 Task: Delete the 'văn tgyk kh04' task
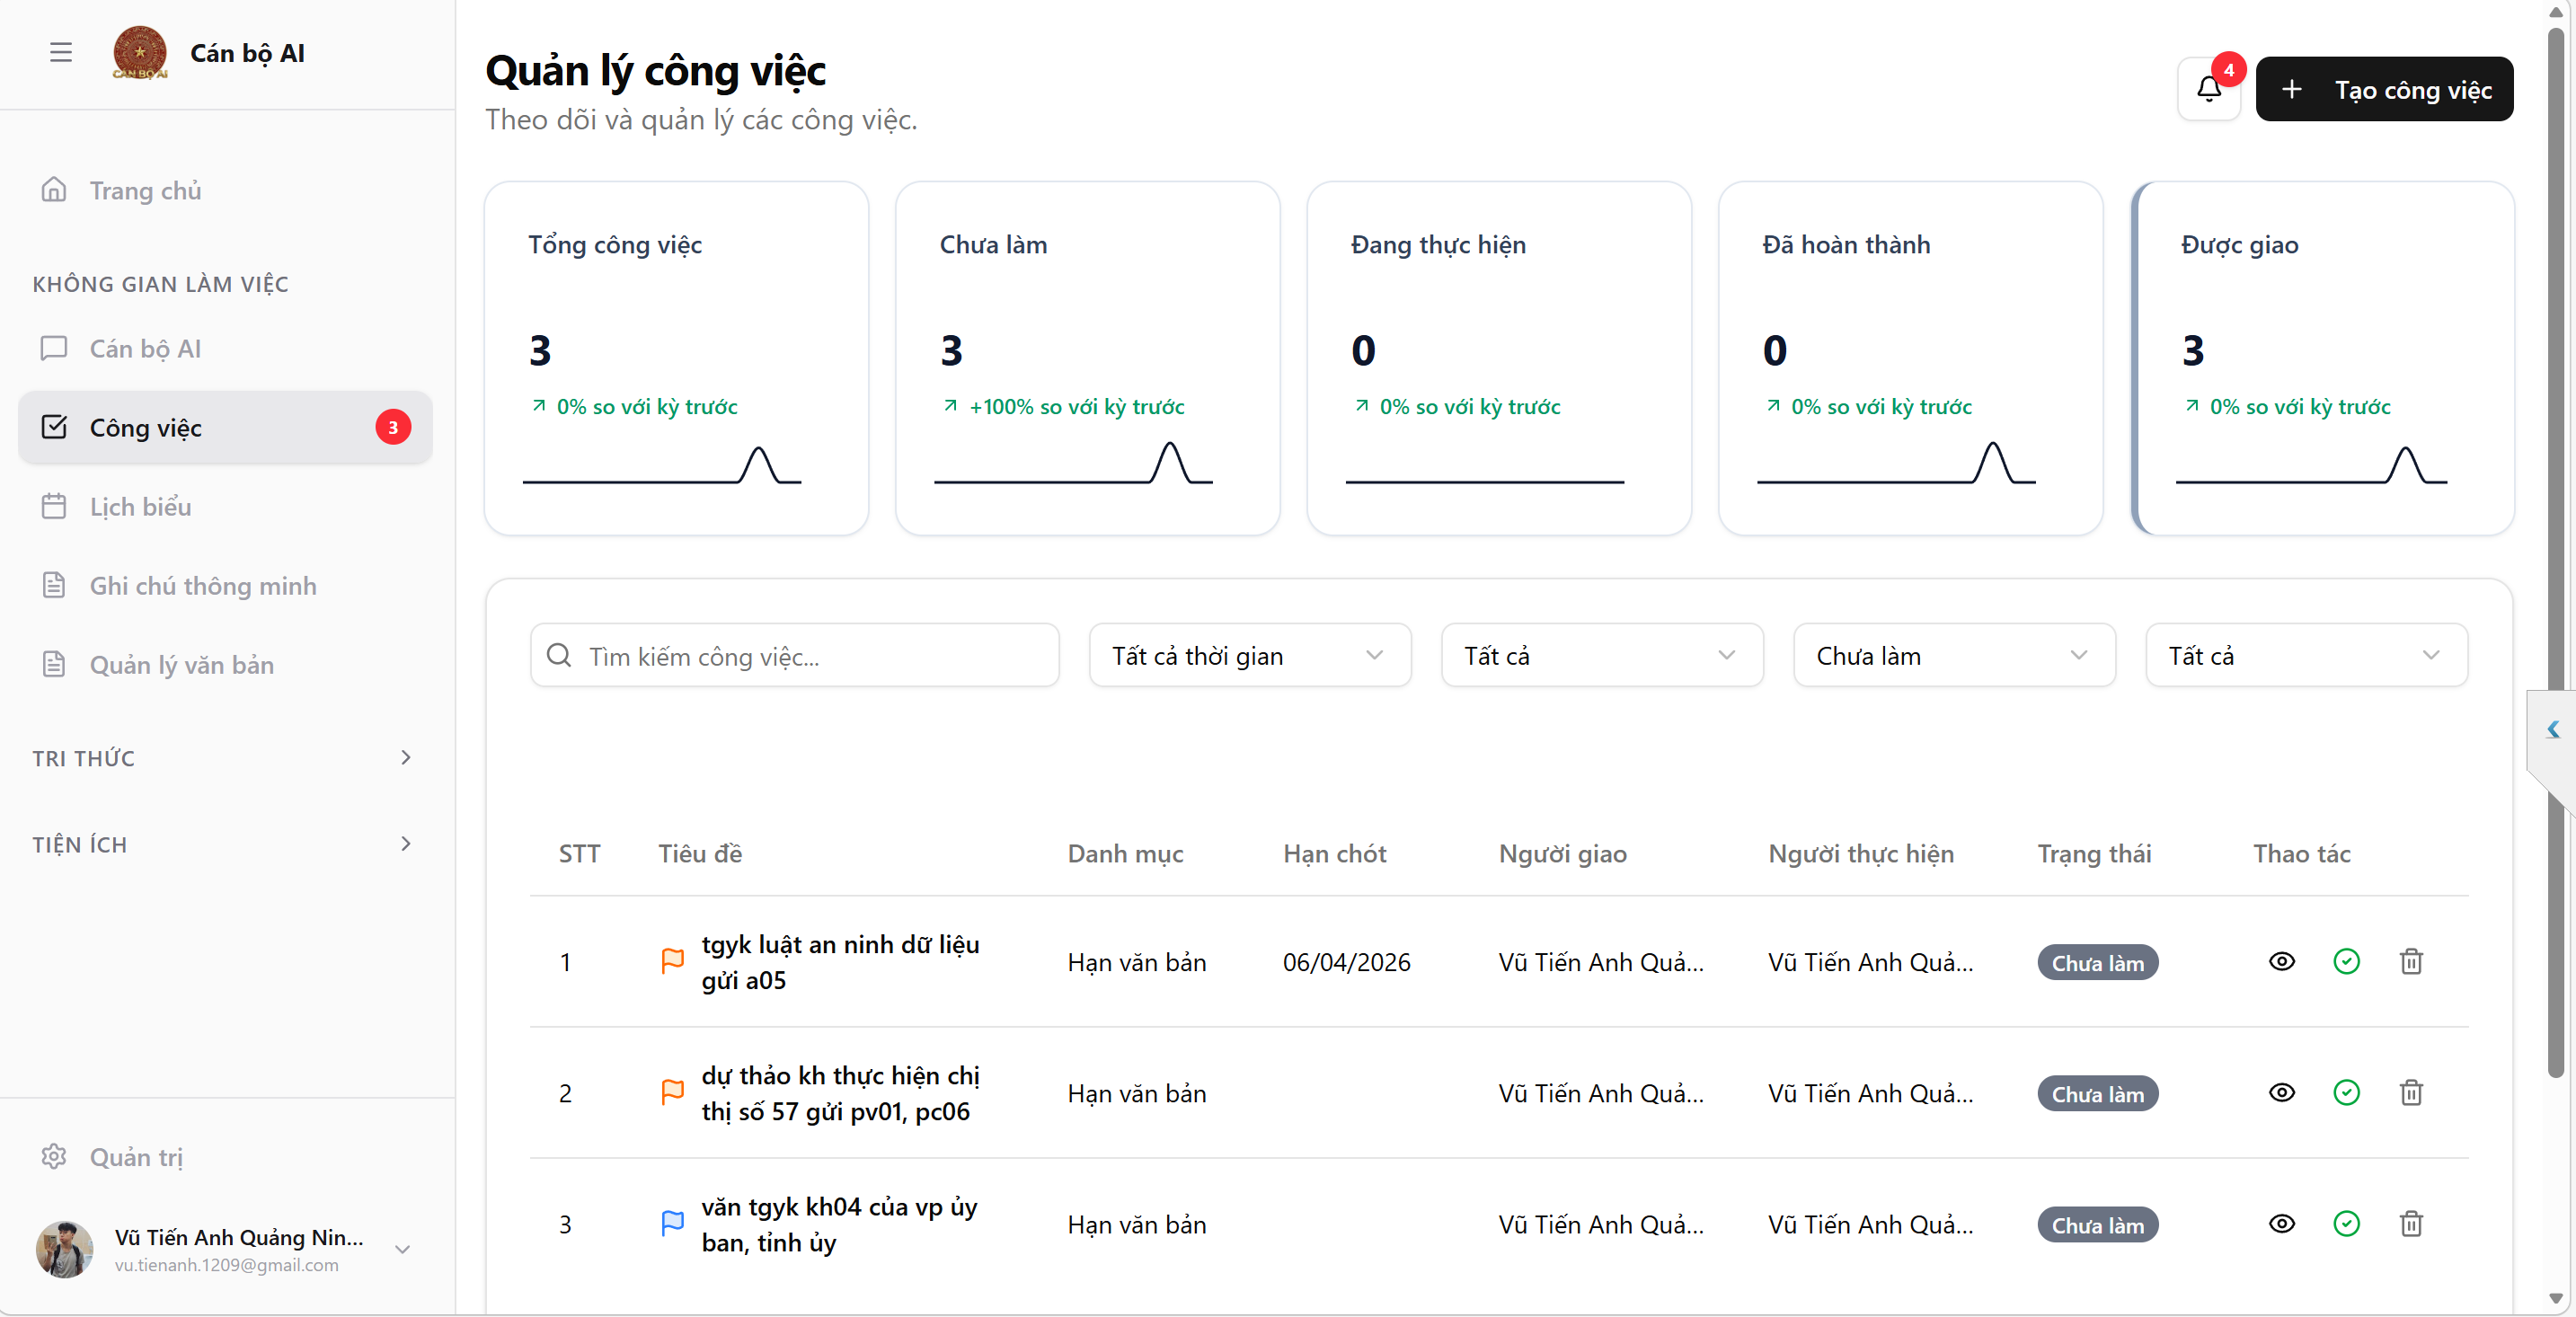[x=2411, y=1223]
